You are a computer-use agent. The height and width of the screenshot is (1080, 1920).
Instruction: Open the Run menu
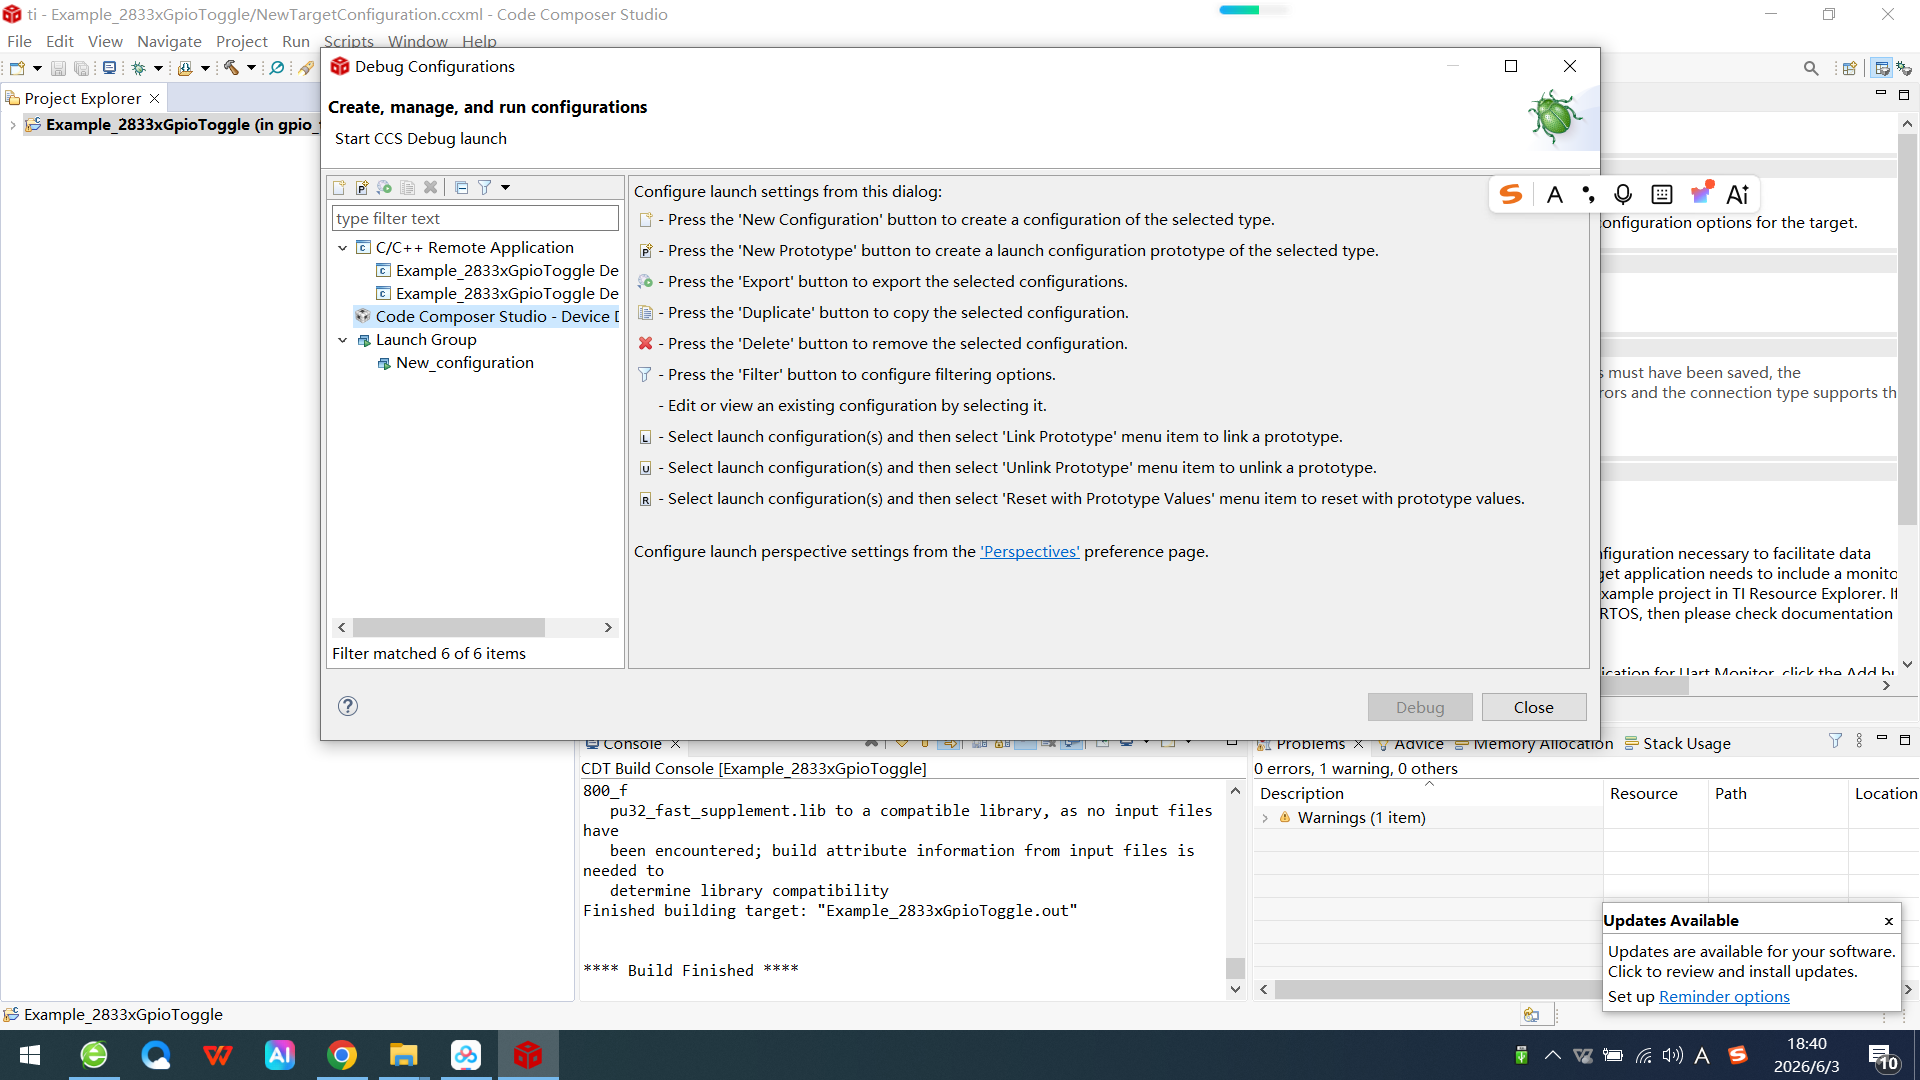tap(296, 41)
